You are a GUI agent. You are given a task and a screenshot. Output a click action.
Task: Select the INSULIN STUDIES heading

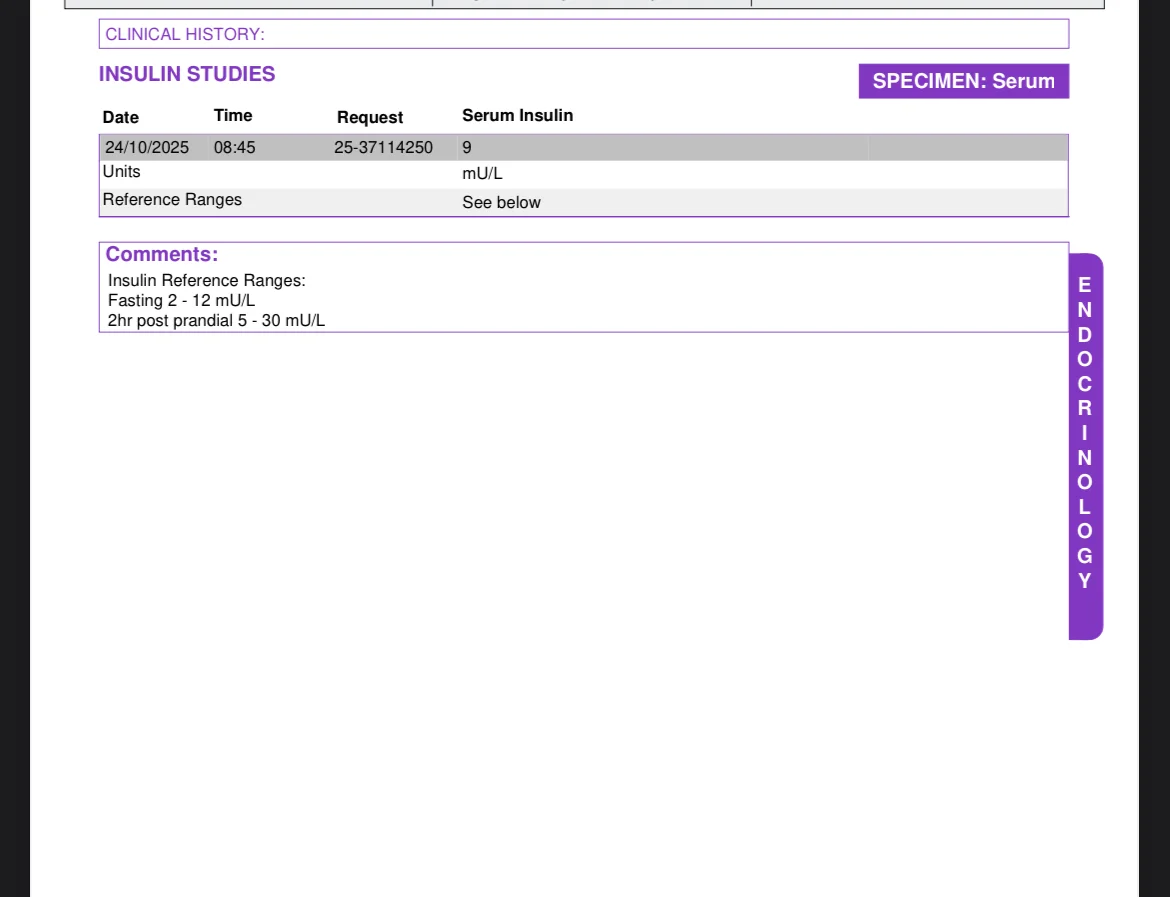(187, 74)
